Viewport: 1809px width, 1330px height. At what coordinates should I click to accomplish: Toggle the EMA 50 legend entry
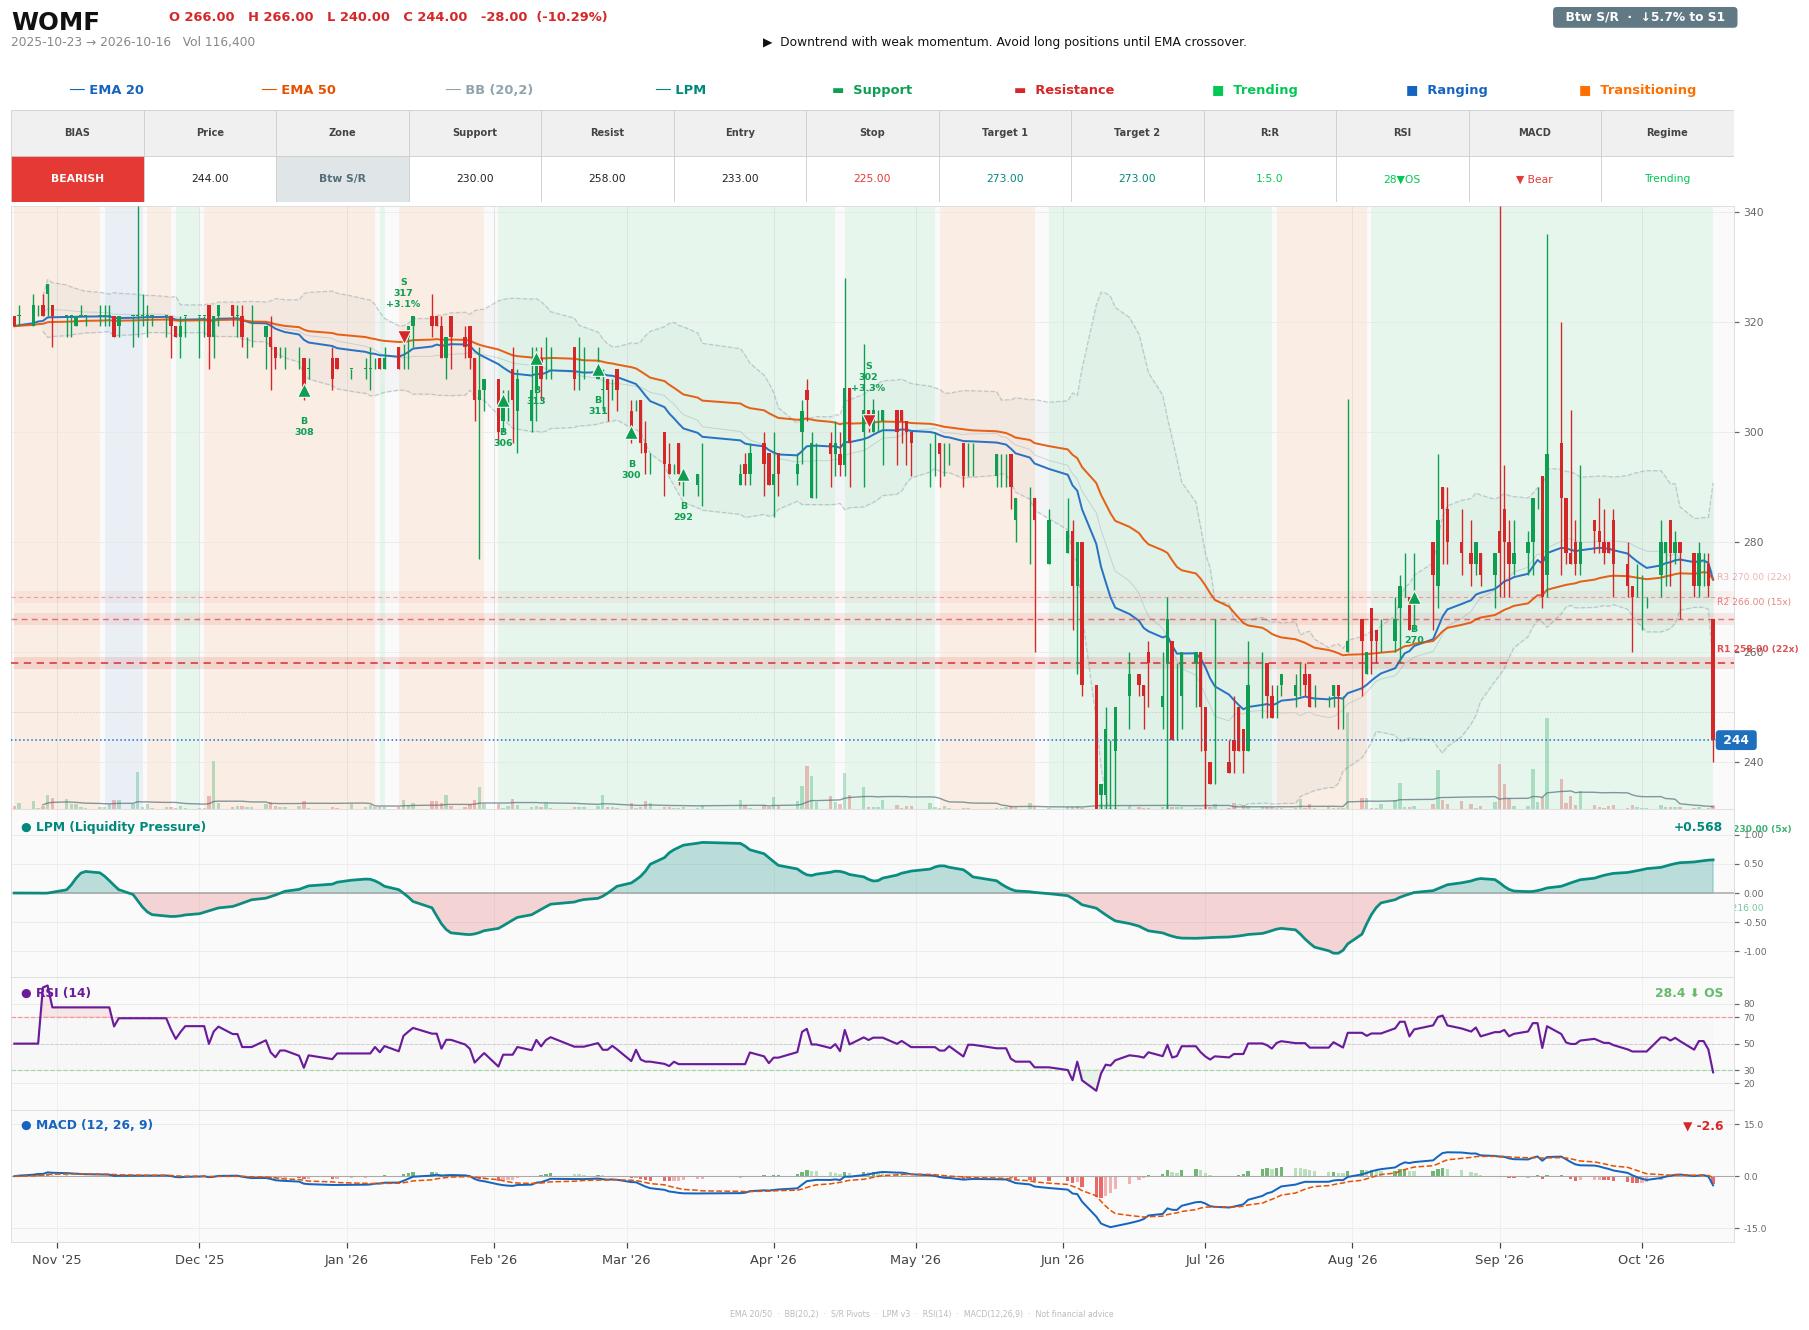coord(299,90)
